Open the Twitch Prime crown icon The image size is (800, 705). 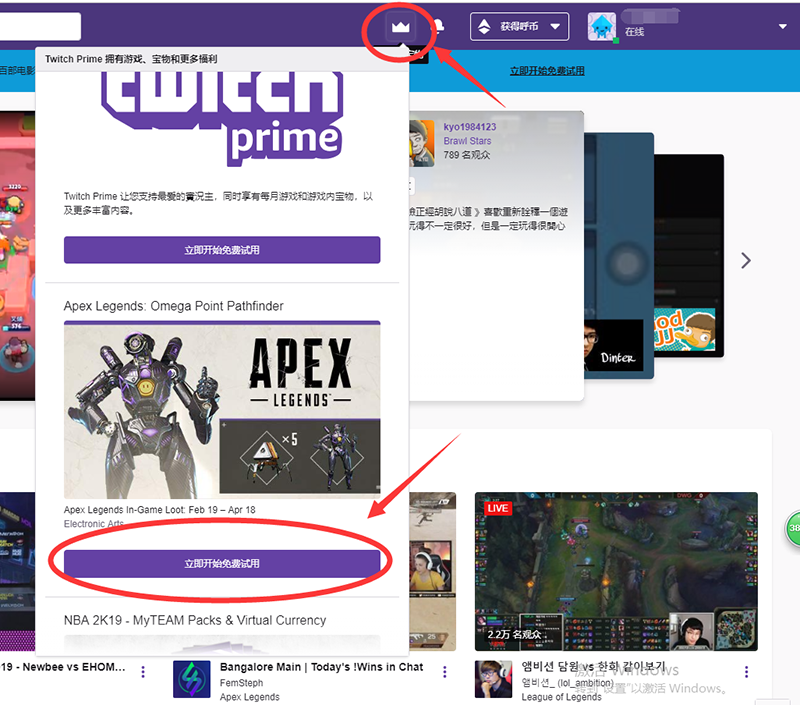[x=401, y=27]
